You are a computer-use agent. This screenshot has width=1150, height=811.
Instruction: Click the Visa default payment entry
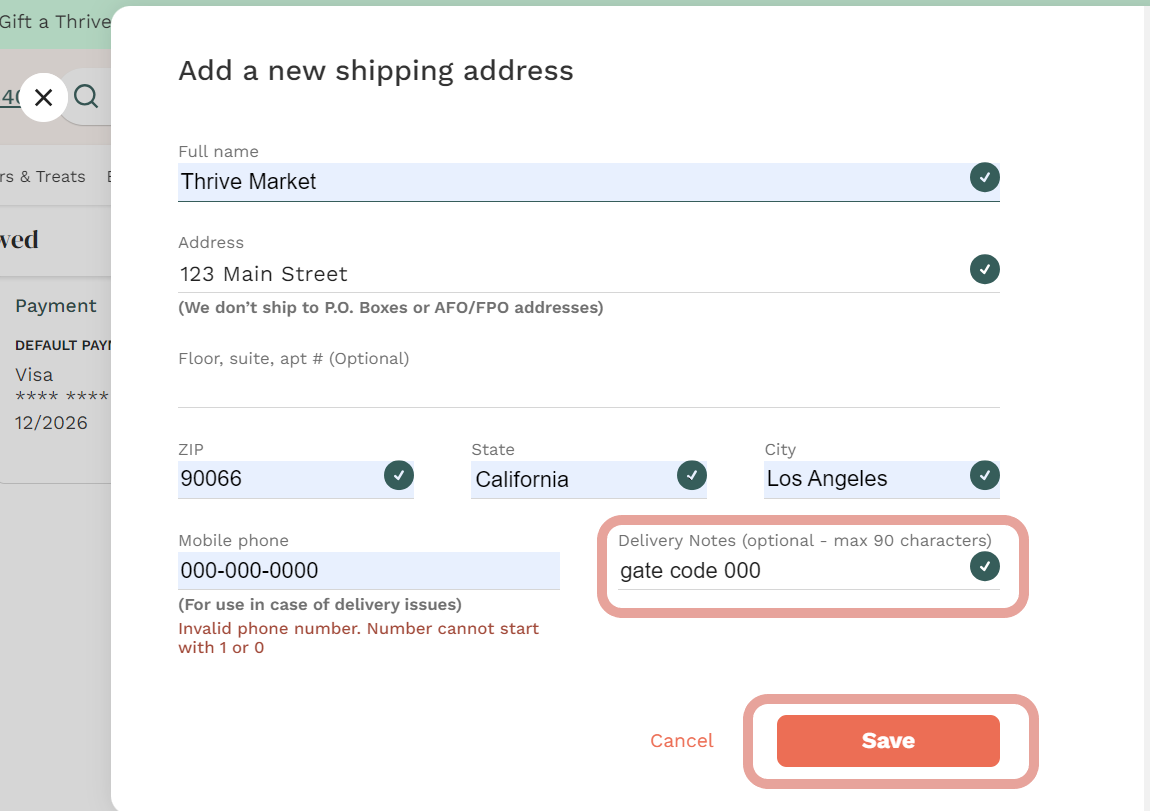35,374
